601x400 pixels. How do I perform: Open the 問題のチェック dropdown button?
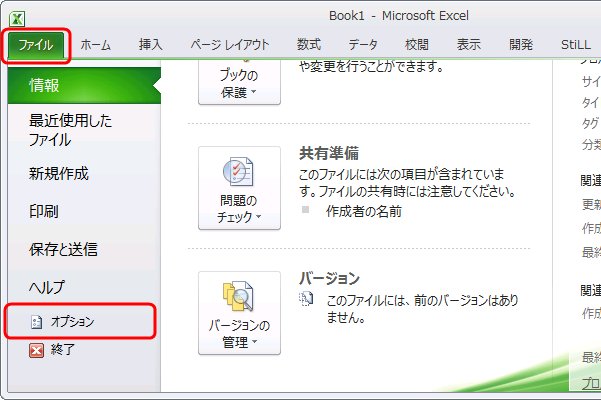[x=239, y=188]
